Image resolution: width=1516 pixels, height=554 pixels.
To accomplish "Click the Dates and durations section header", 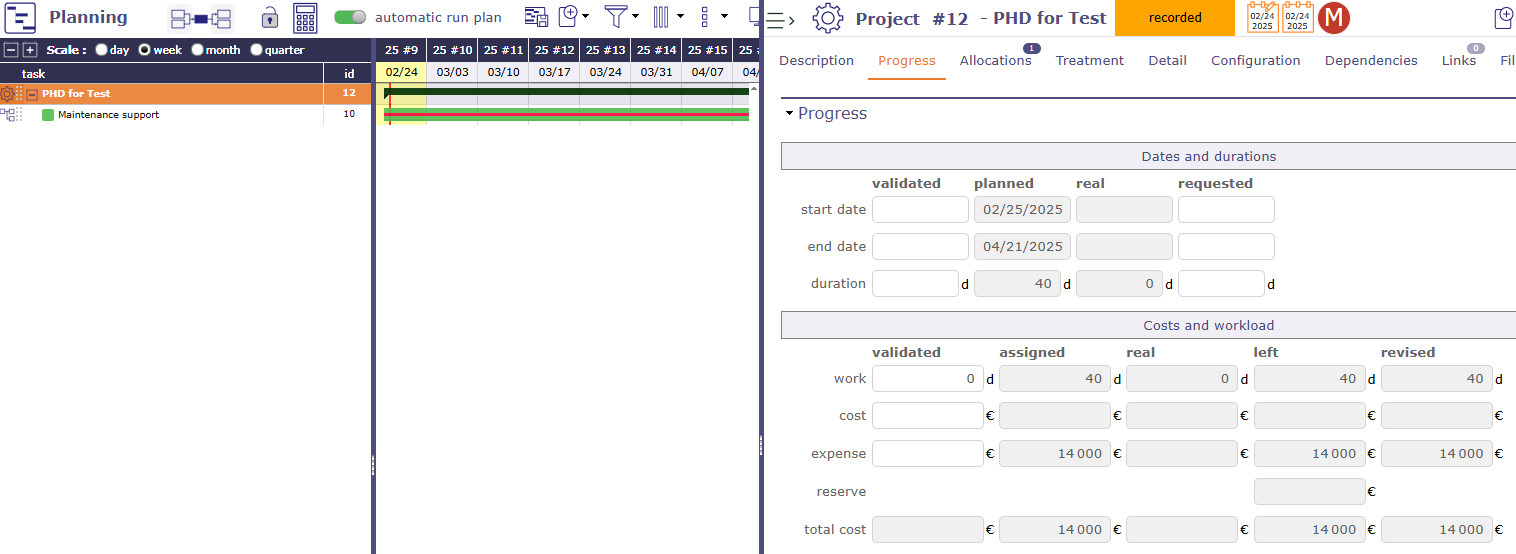I will 1148,156.
